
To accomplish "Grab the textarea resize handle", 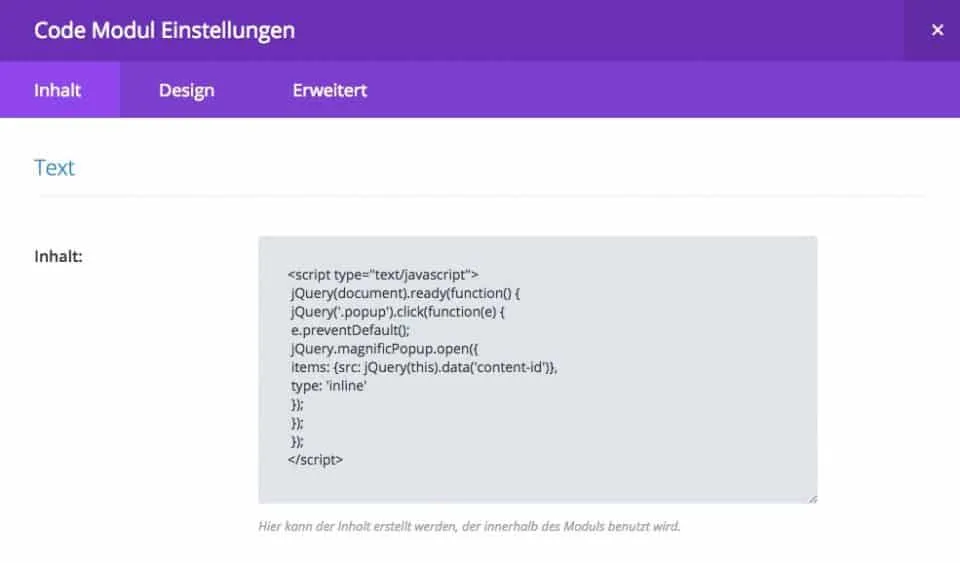I will click(811, 497).
